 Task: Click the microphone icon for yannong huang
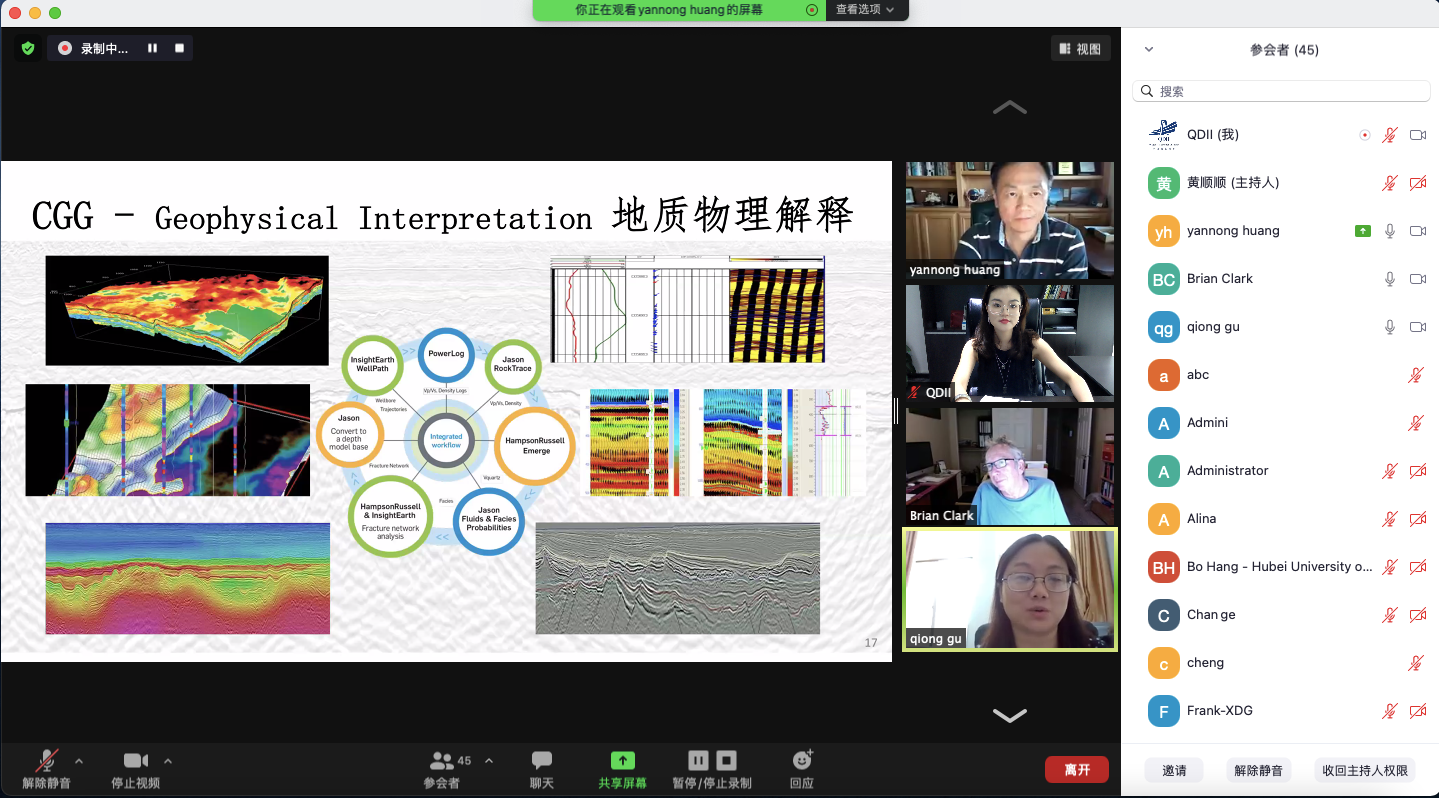pos(1390,231)
